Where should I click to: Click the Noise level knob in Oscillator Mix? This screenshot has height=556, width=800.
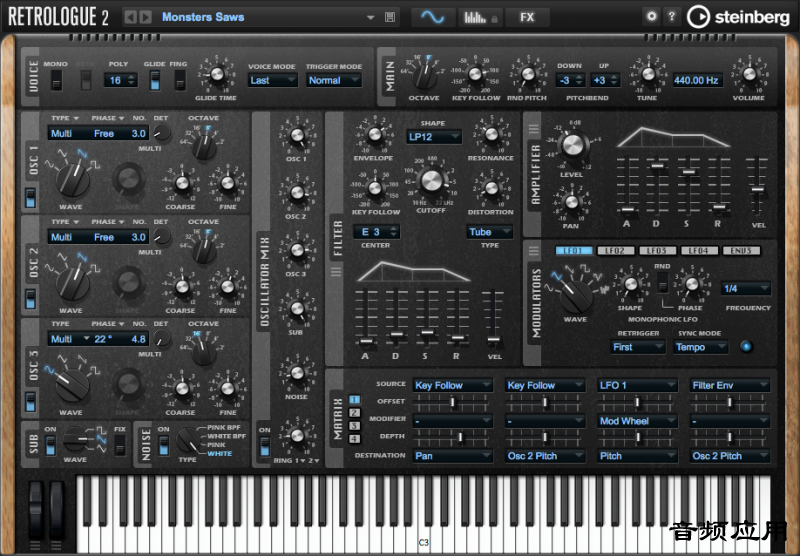tap(297, 373)
